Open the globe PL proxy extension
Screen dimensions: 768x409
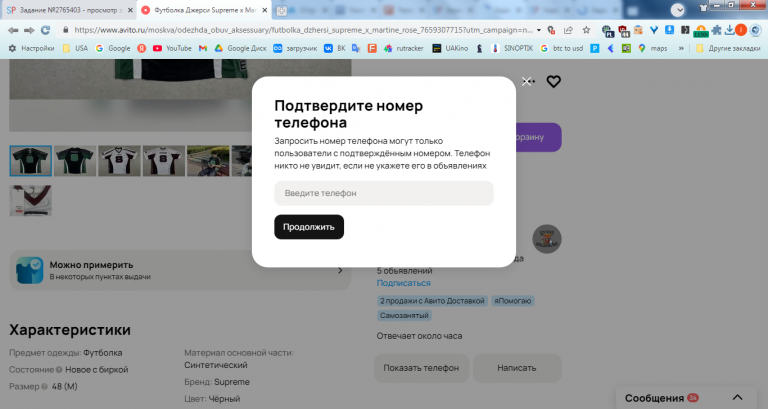point(608,31)
